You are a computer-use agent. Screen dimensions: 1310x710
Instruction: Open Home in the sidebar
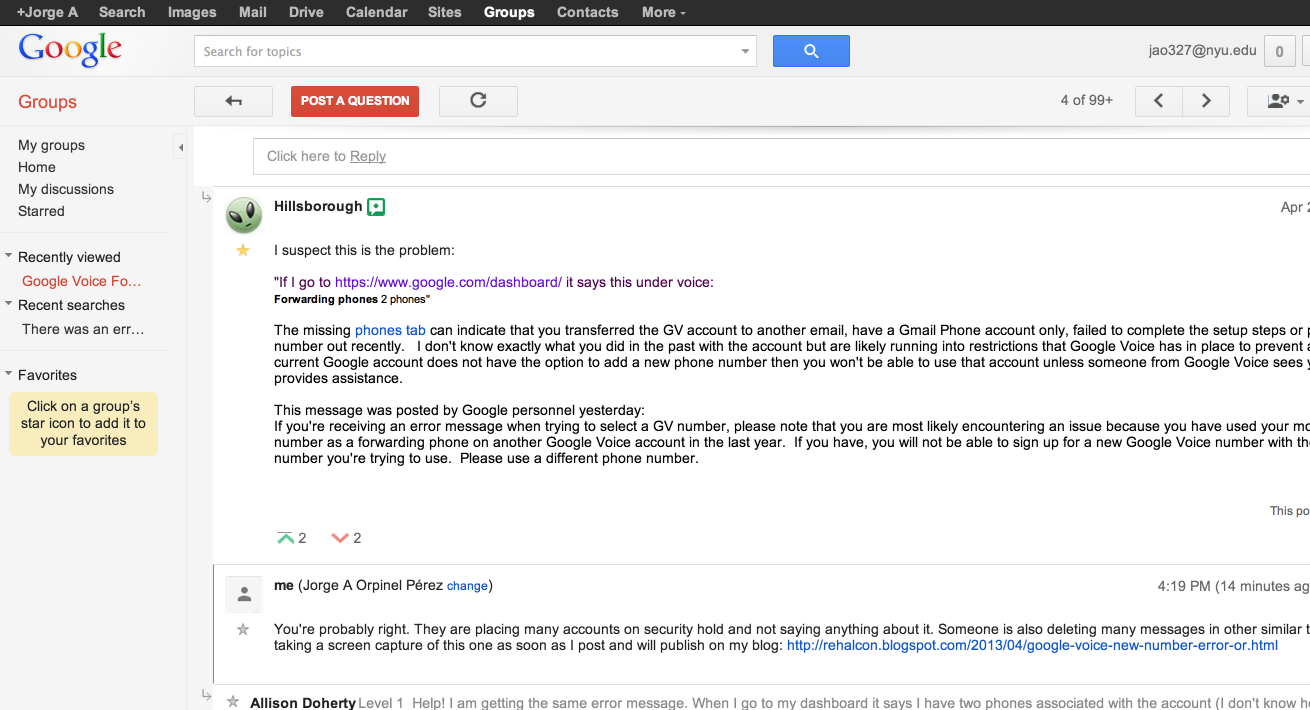pyautogui.click(x=37, y=167)
